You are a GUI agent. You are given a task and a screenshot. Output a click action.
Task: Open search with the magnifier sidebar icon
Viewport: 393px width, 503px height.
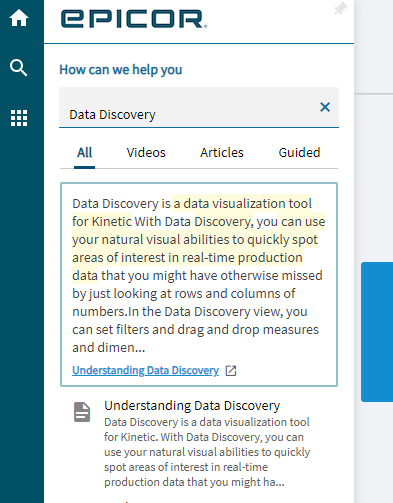[19, 68]
